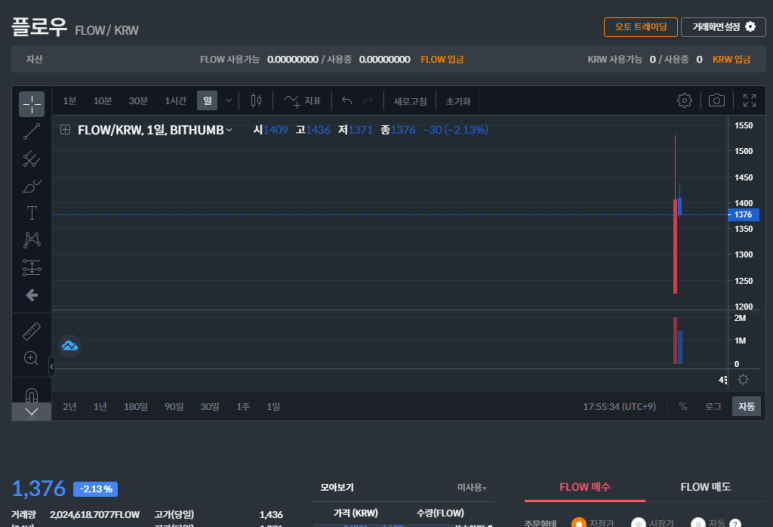Set chart range to 180일
The height and width of the screenshot is (527, 773).
click(136, 407)
